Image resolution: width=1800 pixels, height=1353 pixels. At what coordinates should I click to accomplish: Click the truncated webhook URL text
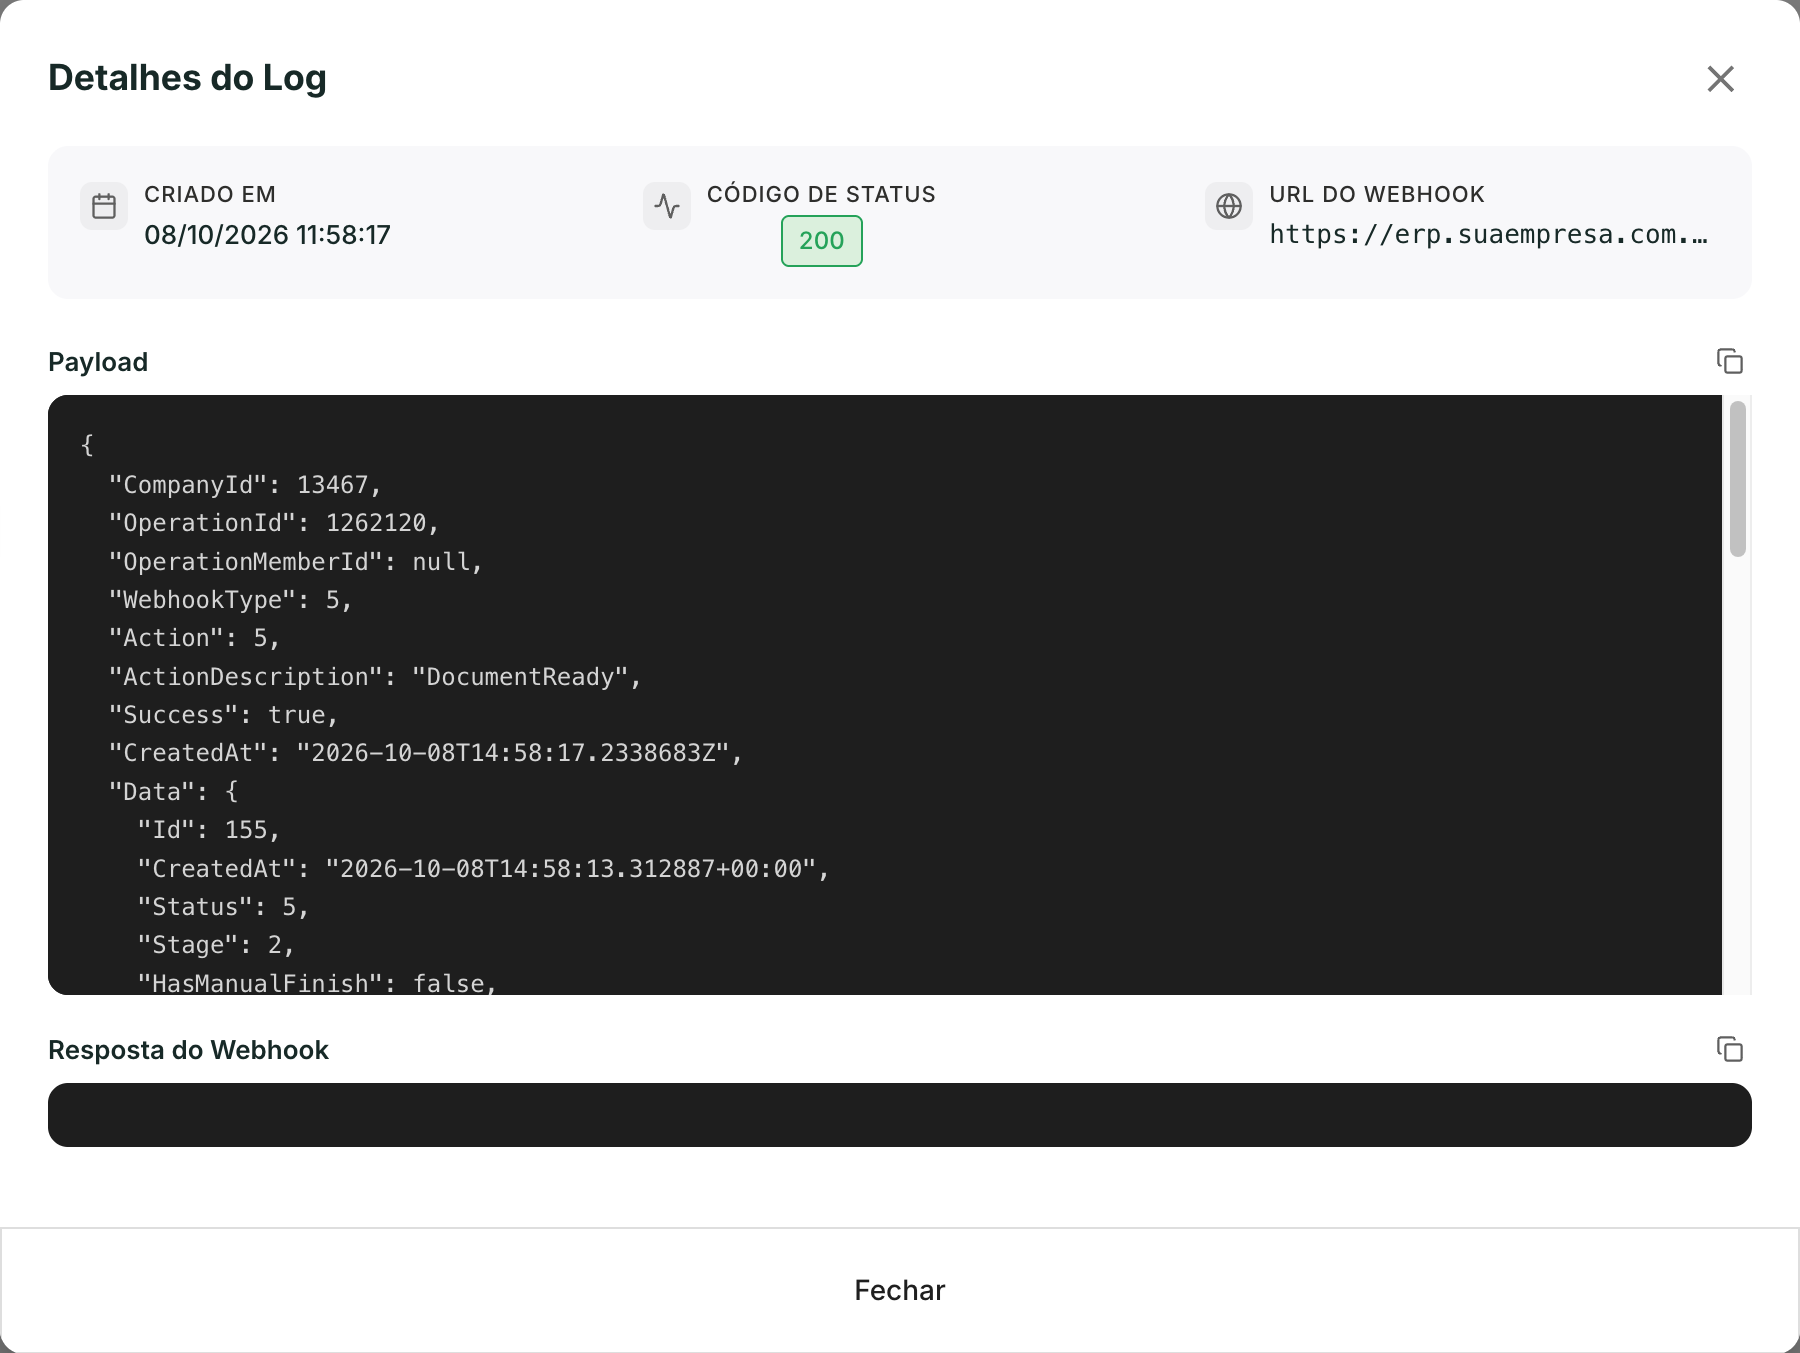(x=1489, y=235)
